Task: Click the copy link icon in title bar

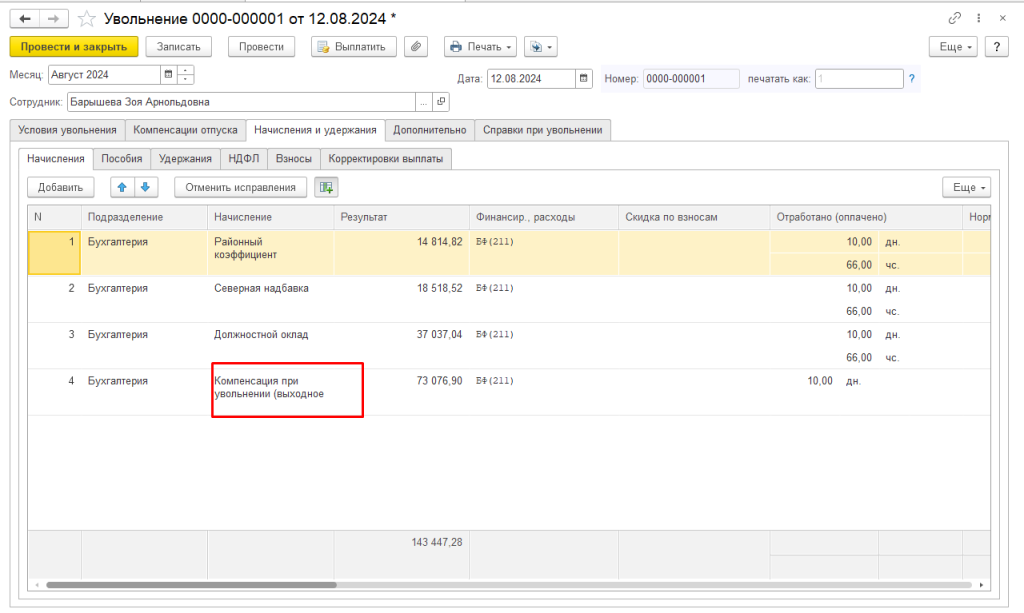Action: point(954,18)
